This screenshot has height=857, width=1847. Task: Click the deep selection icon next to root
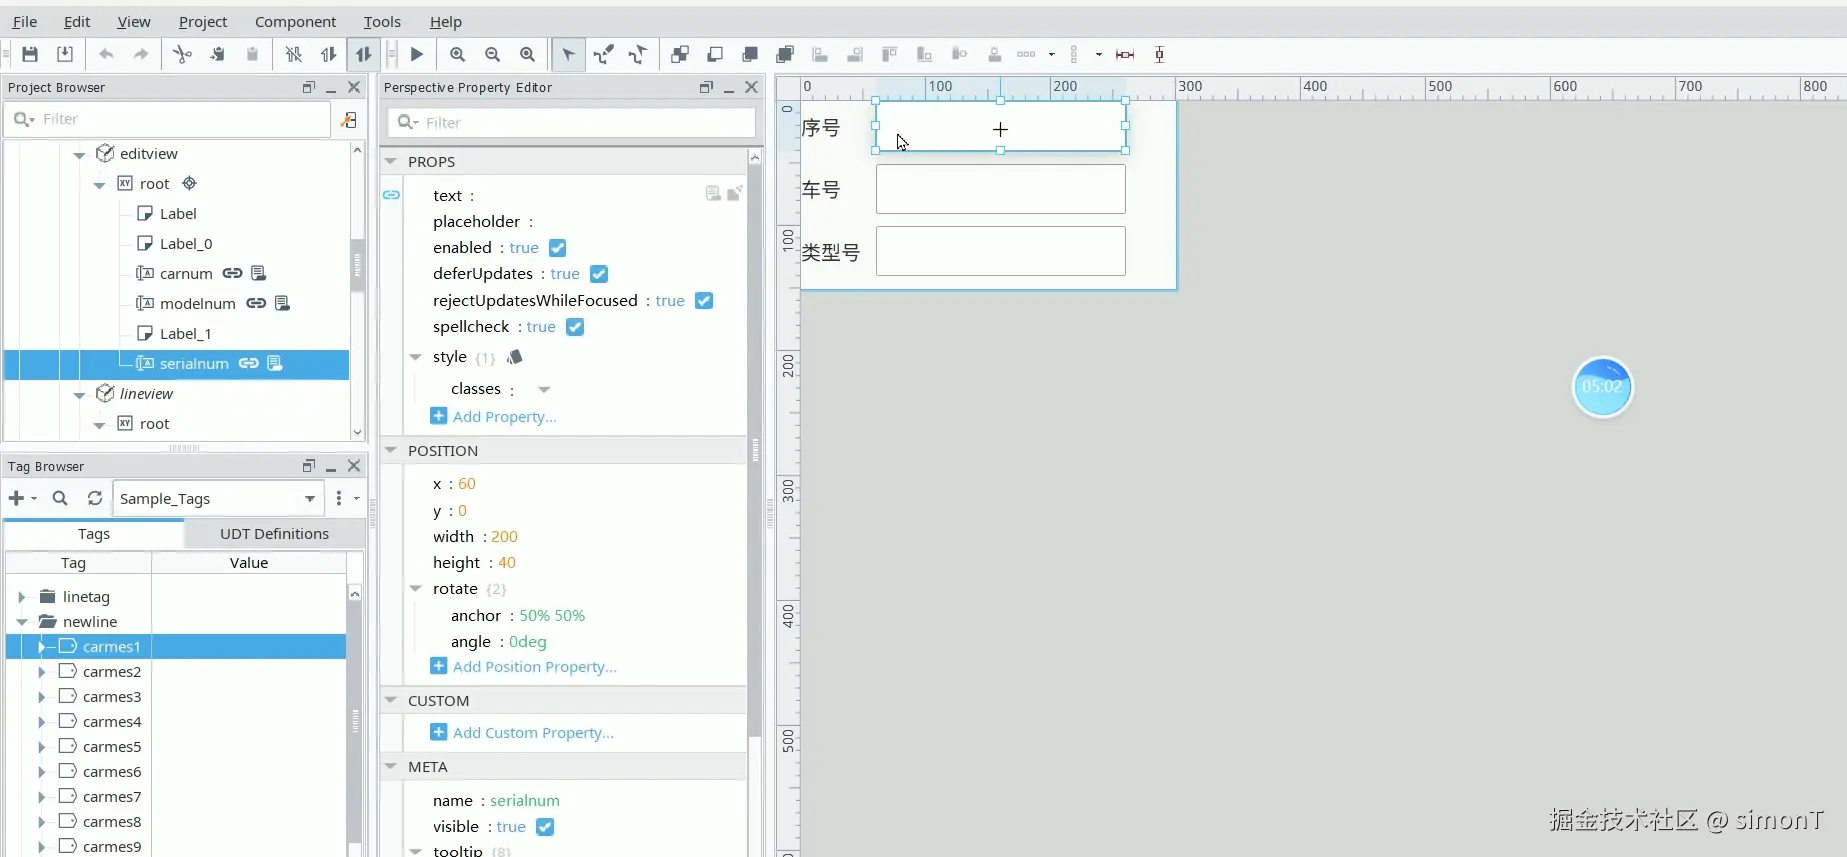189,183
